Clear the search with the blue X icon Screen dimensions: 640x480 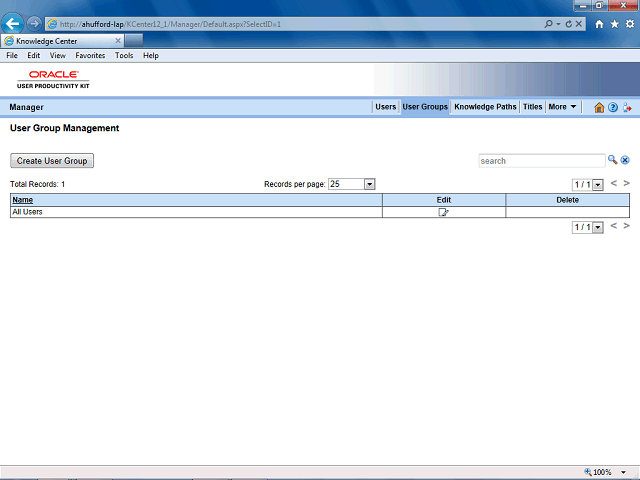625,160
